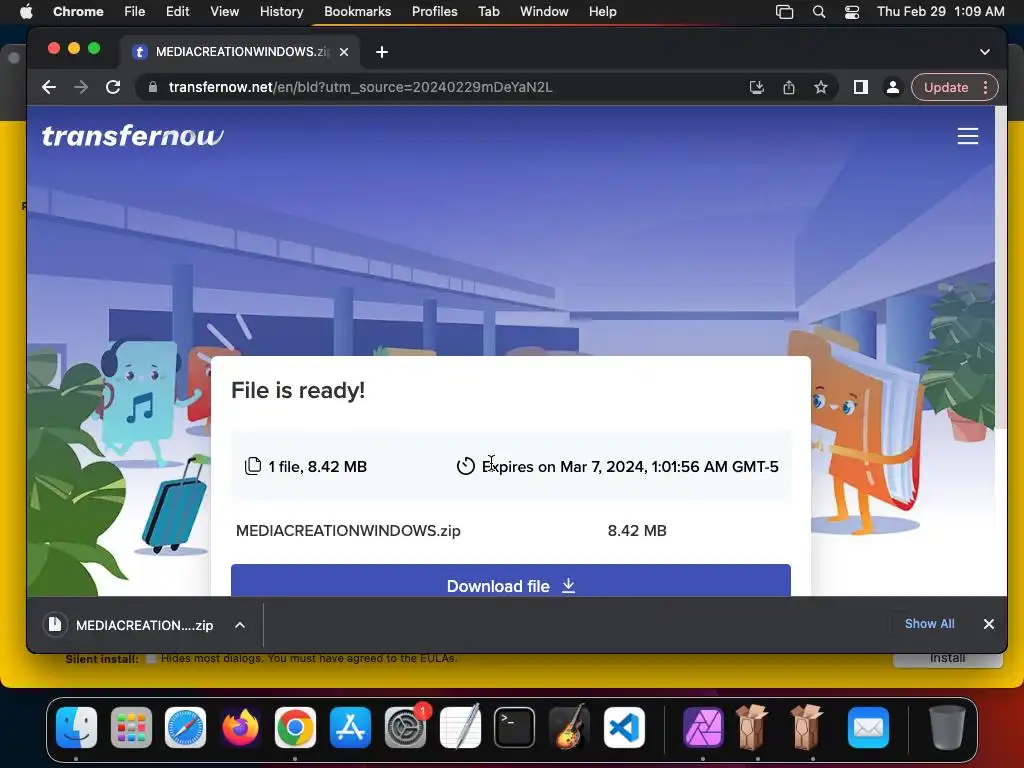Open the Tab menu
This screenshot has width=1024, height=768.
point(488,11)
